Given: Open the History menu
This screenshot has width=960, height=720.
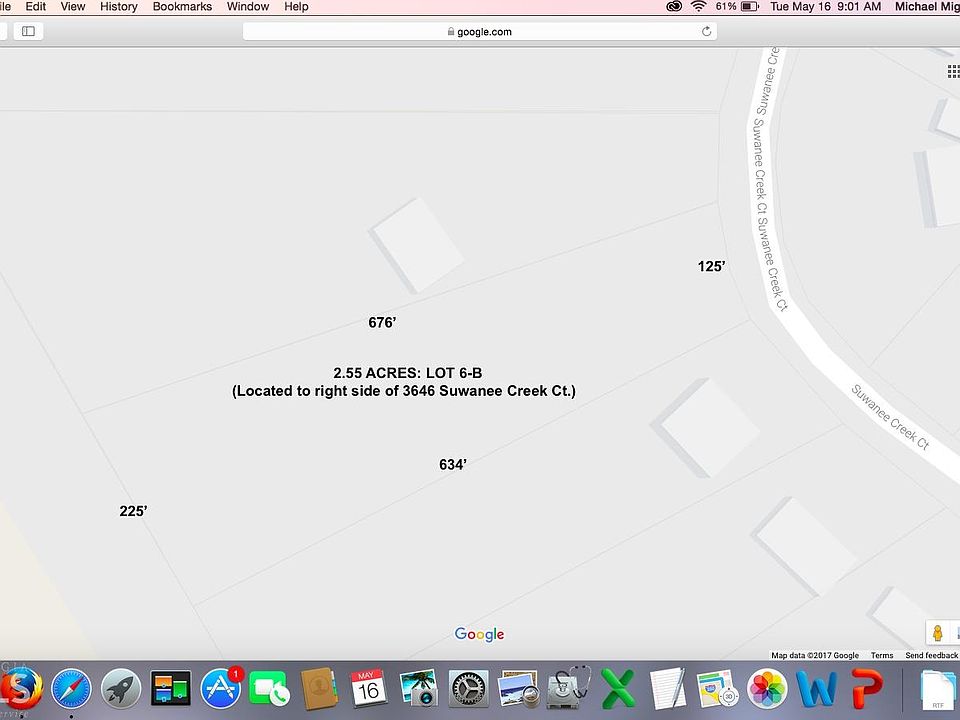Looking at the screenshot, I should 119,7.
